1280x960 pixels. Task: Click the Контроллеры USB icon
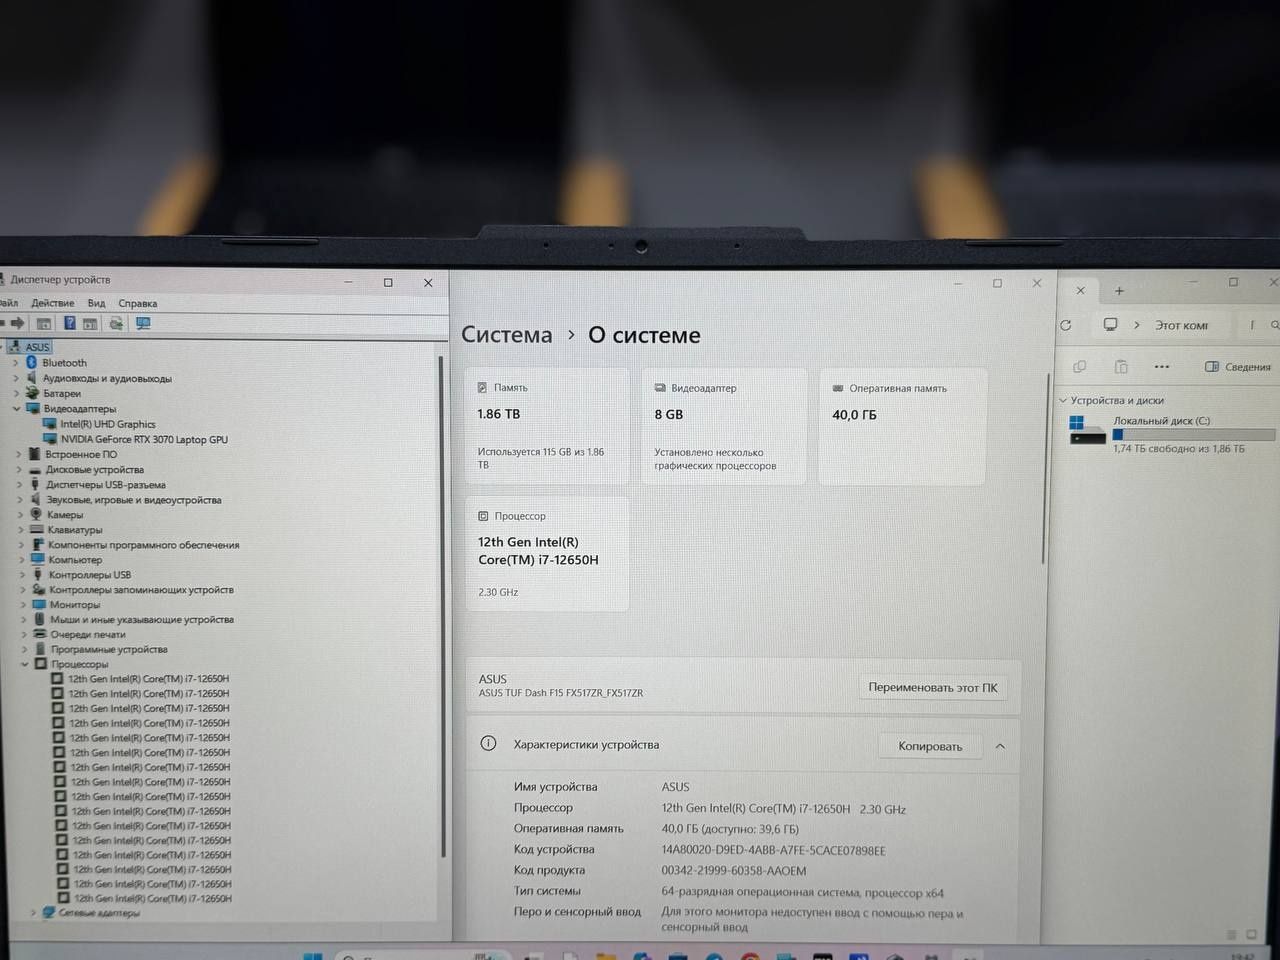[x=39, y=574]
